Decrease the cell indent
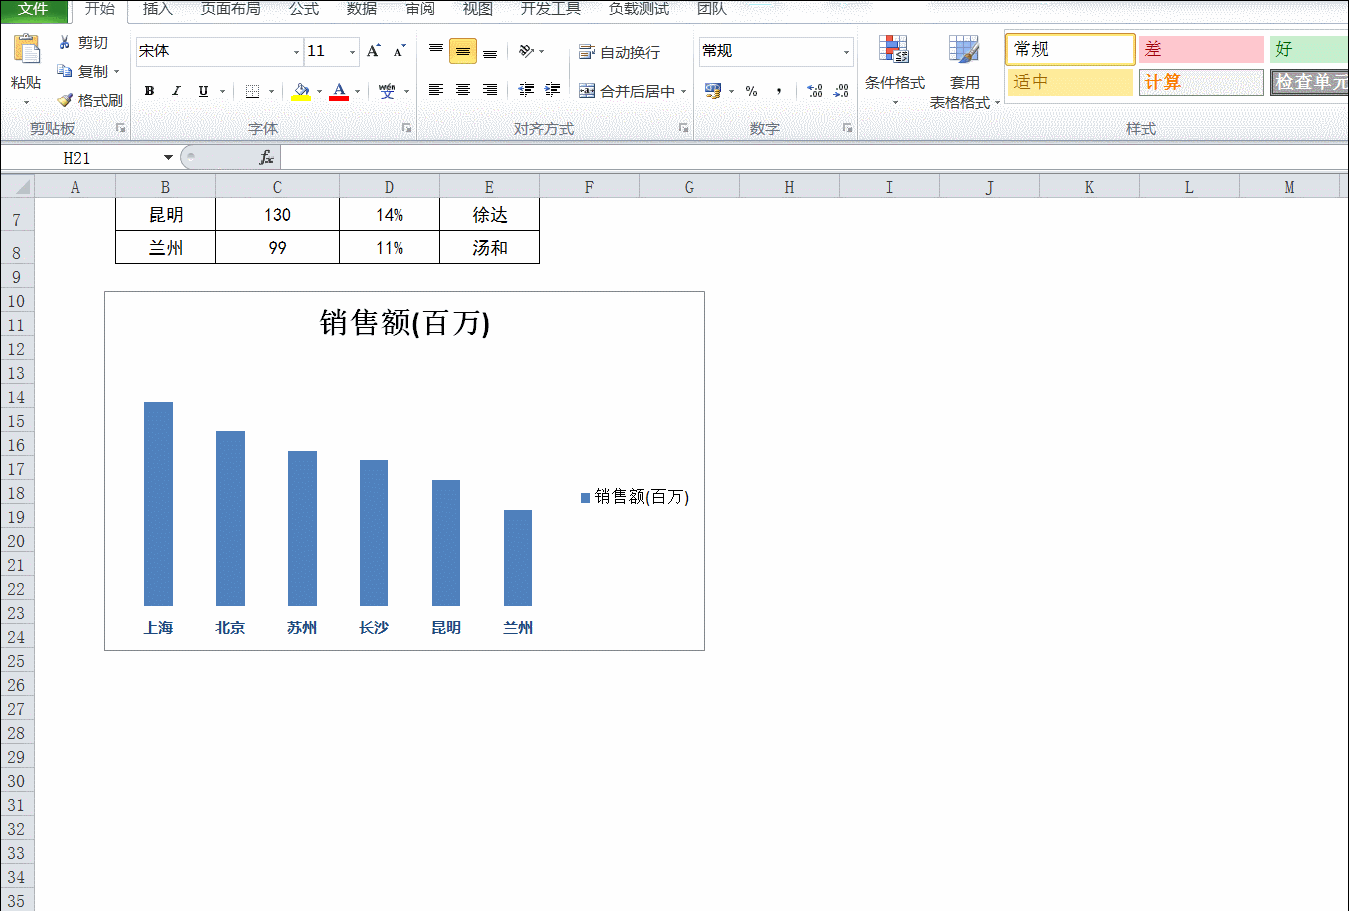 [x=526, y=91]
